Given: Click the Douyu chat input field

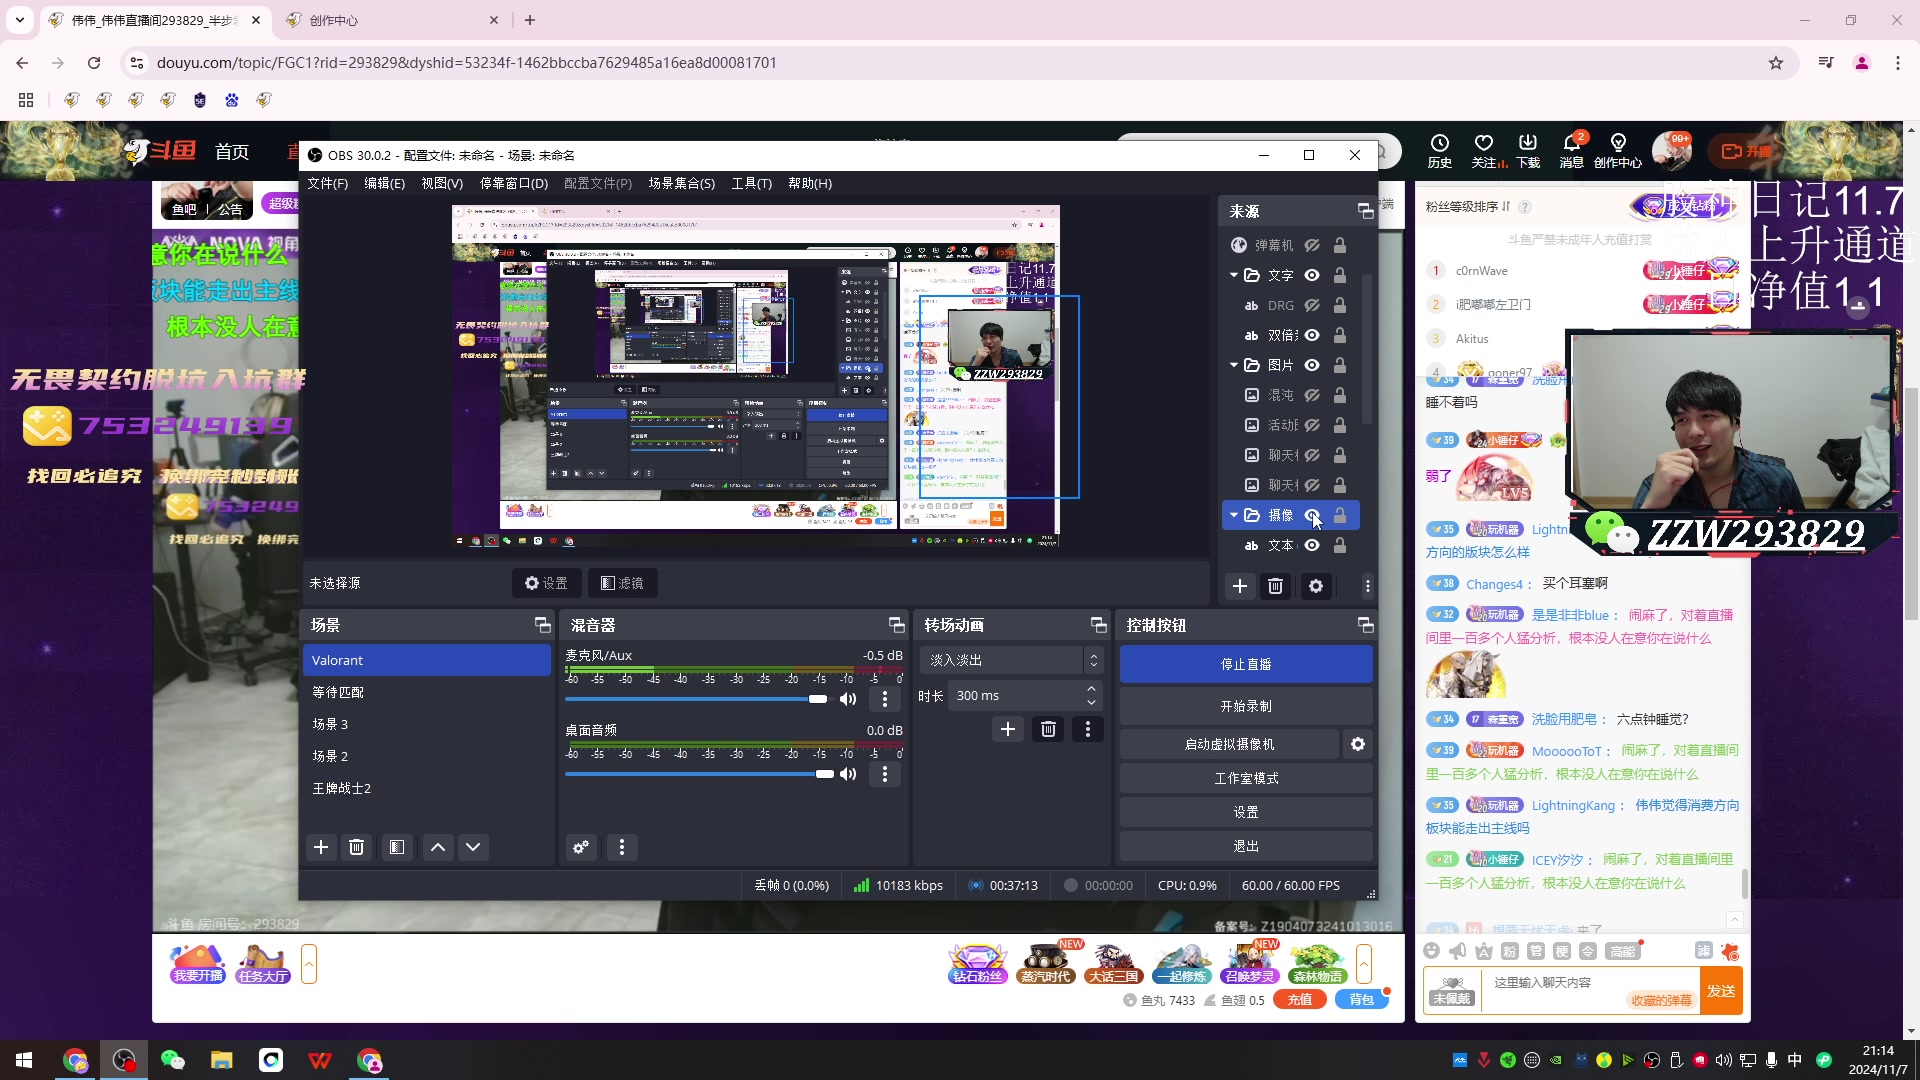Looking at the screenshot, I should click(x=1590, y=983).
